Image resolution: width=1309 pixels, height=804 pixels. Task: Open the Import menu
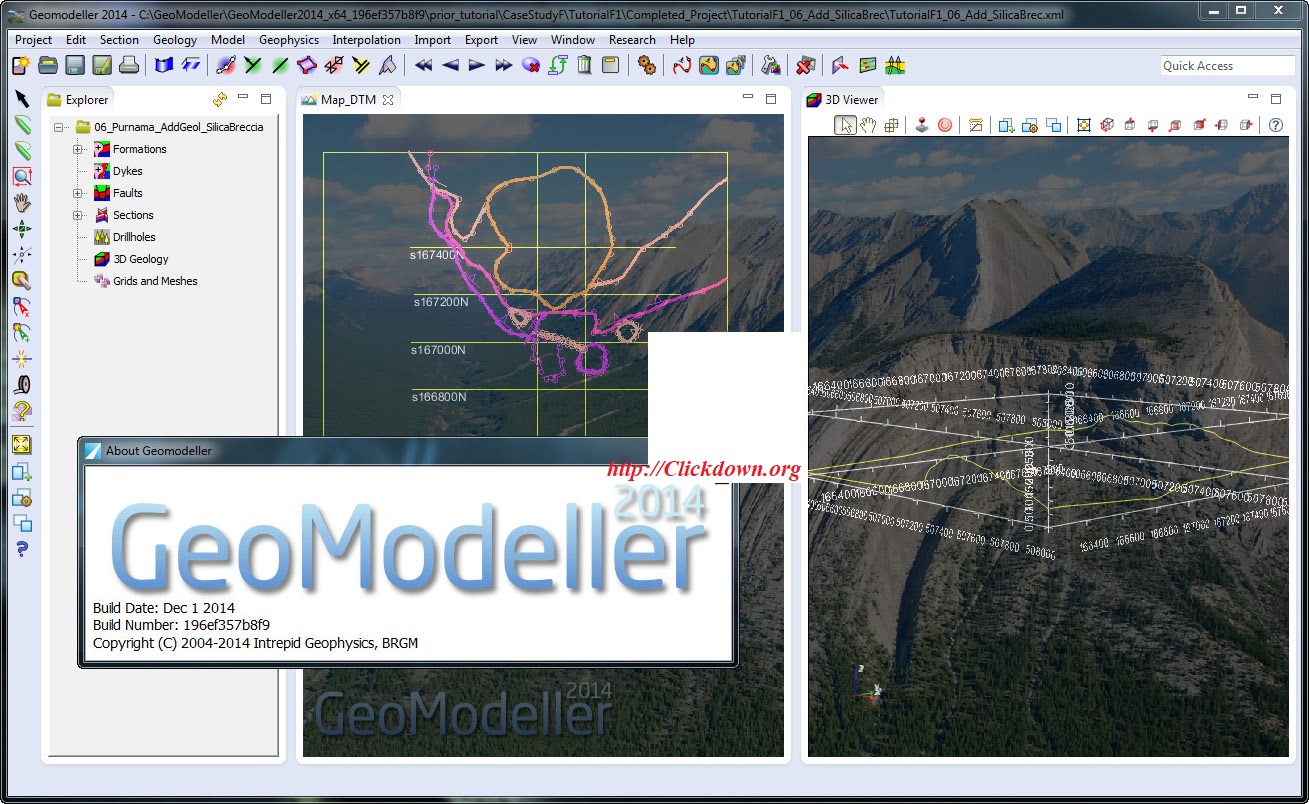pos(433,40)
